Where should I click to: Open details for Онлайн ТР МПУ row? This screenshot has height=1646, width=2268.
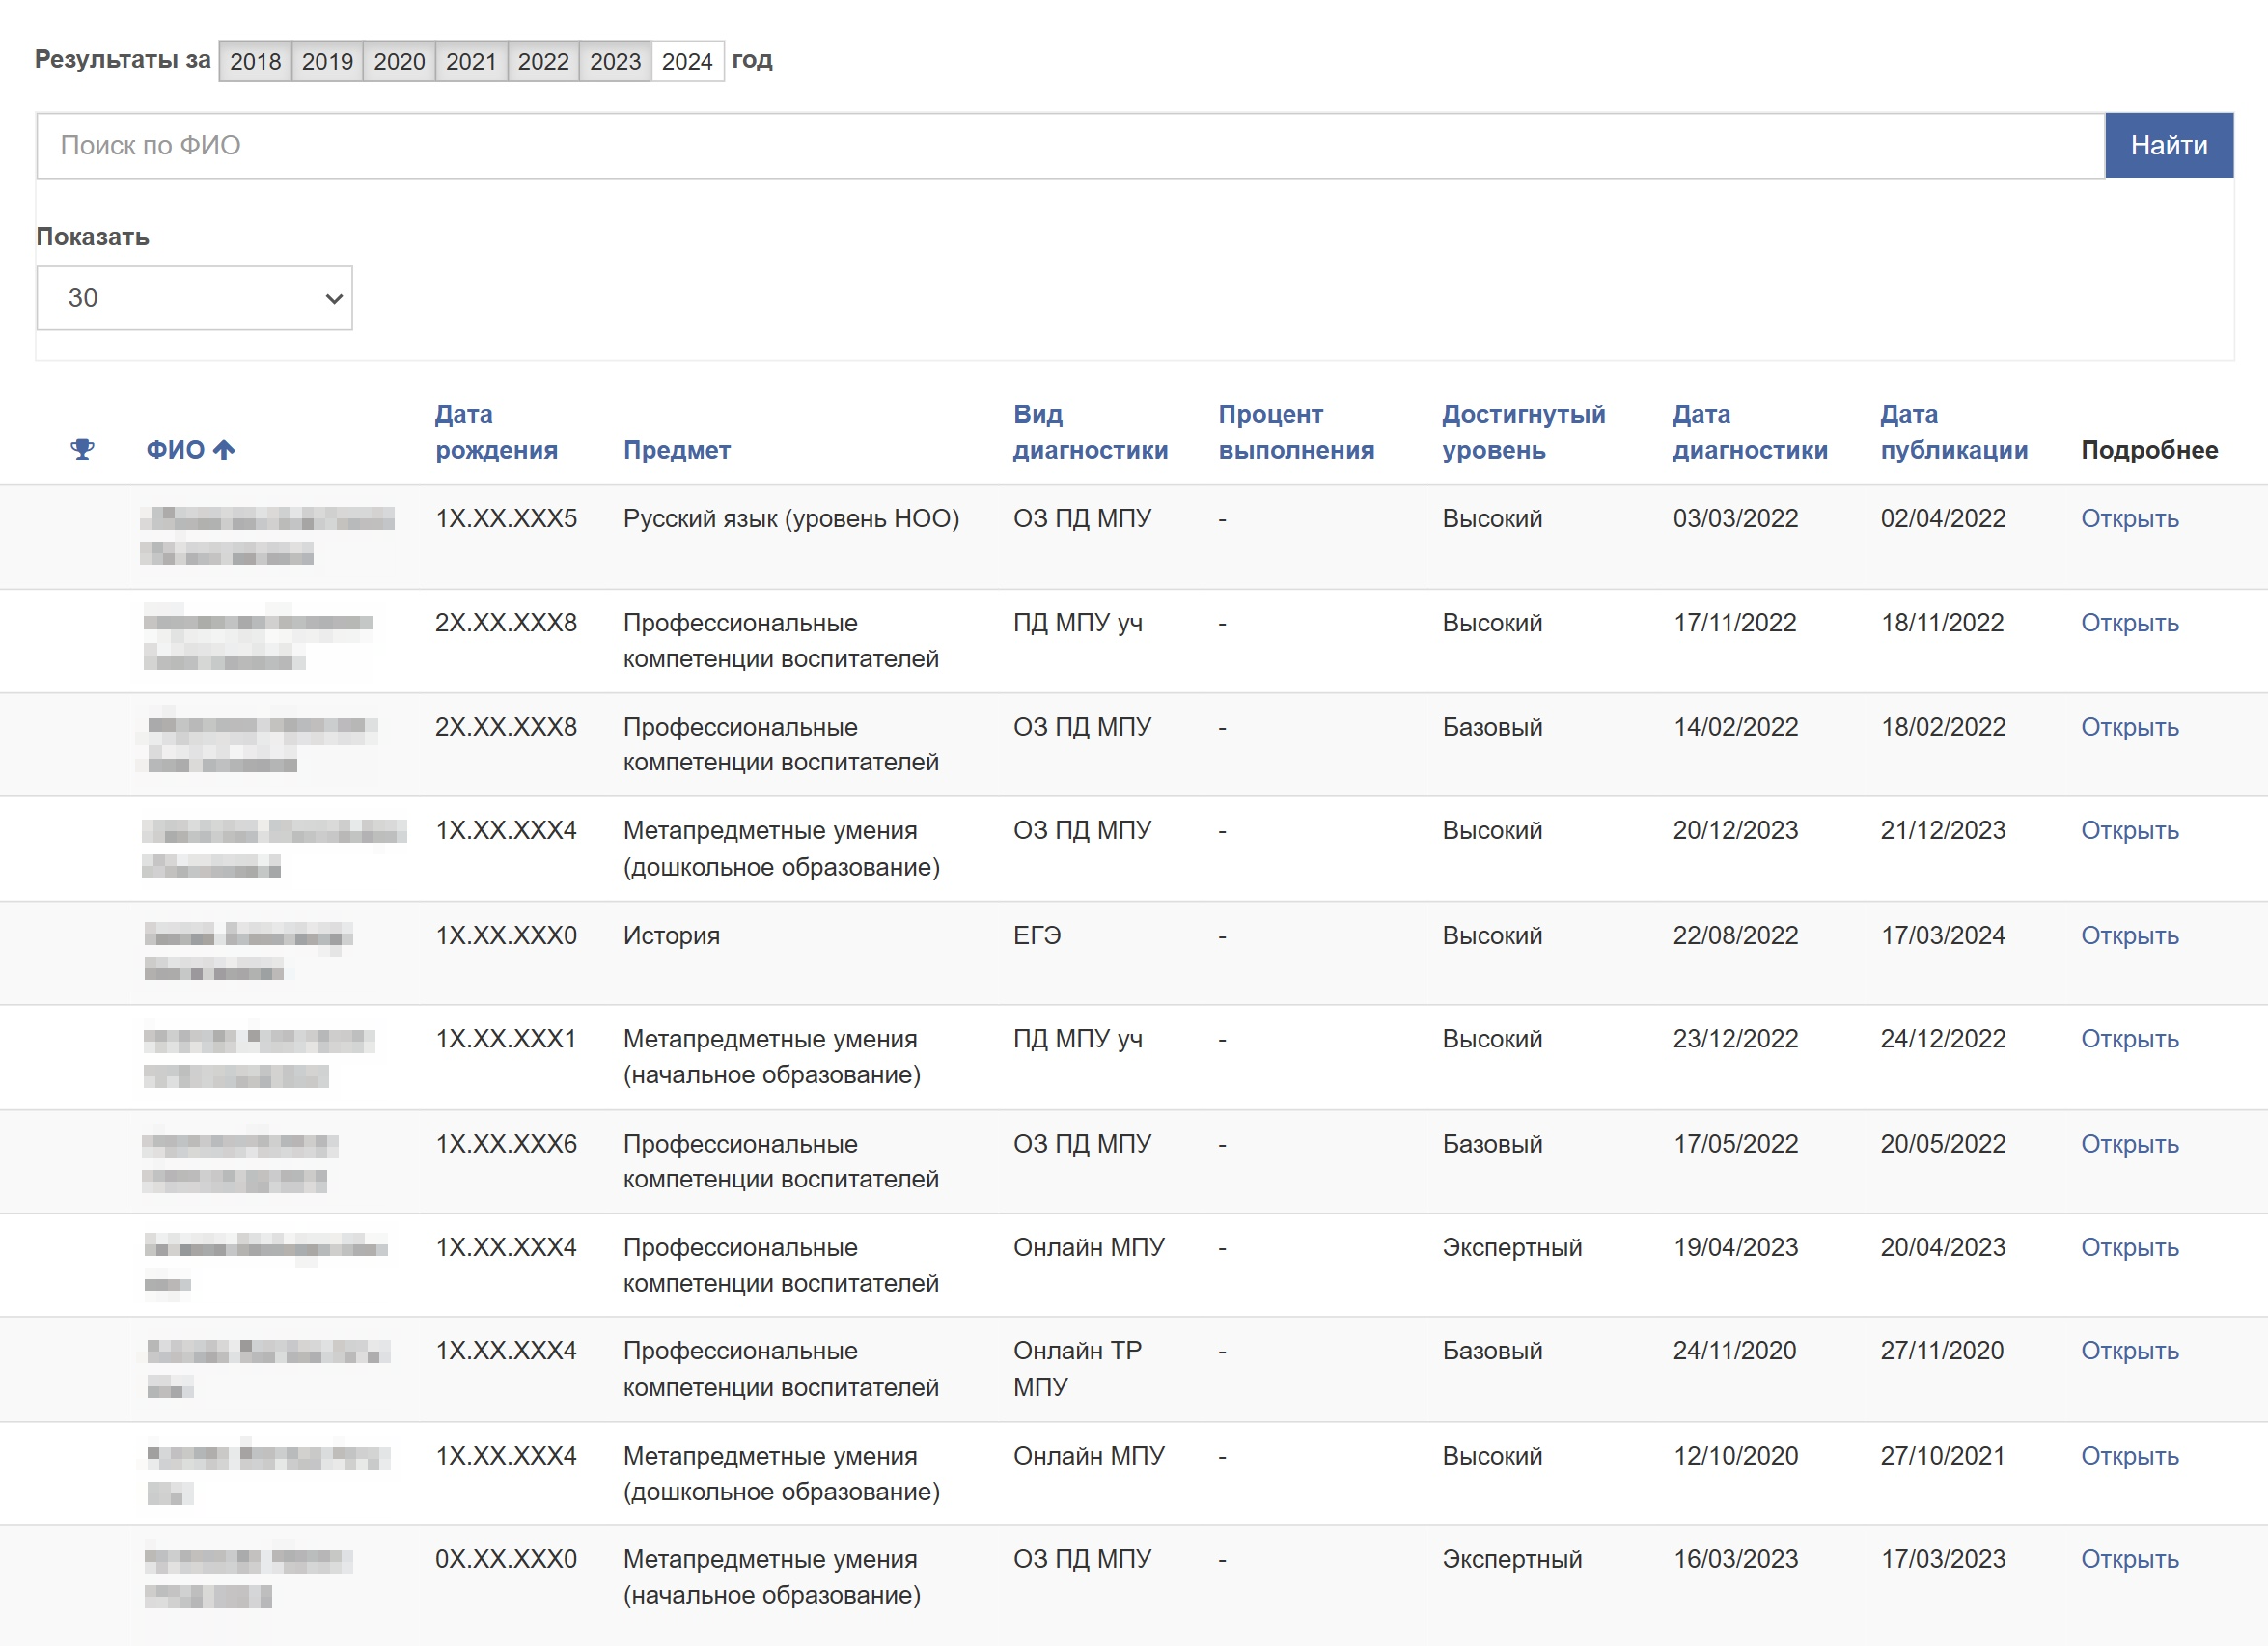point(2129,1351)
